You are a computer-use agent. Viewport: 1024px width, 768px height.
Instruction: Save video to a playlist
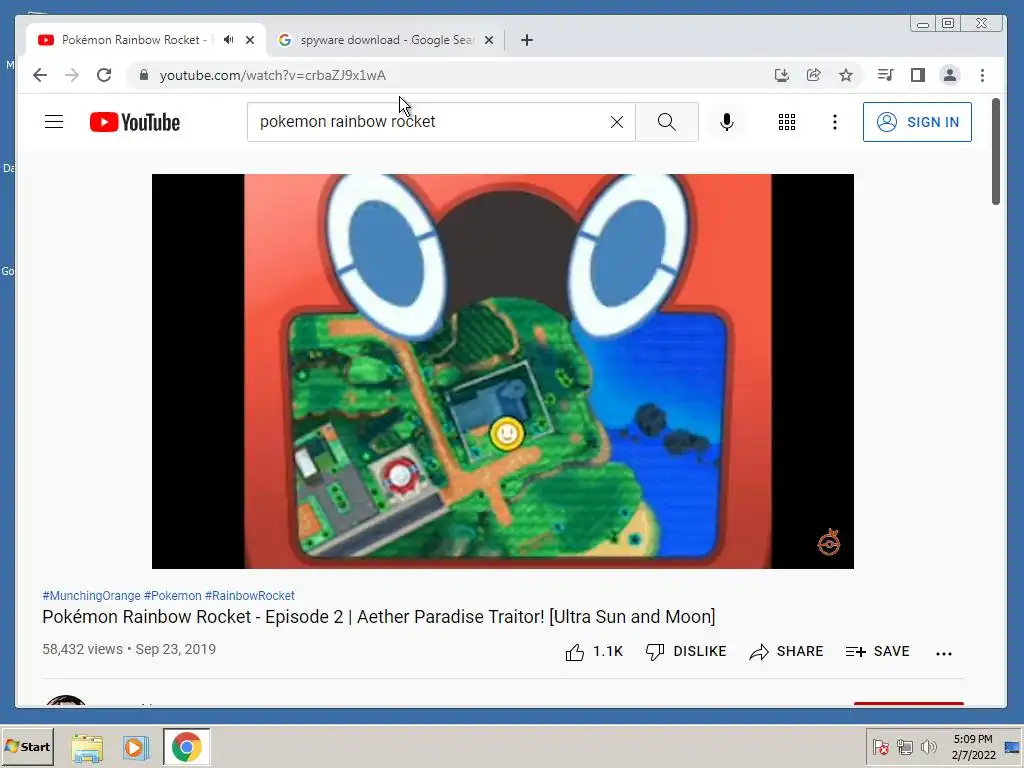(877, 652)
